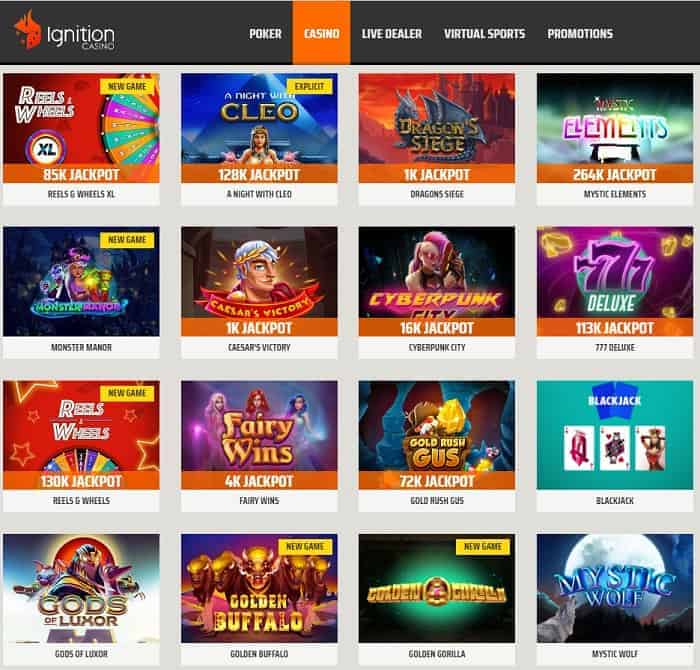The image size is (700, 670).
Task: Select the Casino tab
Action: click(x=321, y=33)
